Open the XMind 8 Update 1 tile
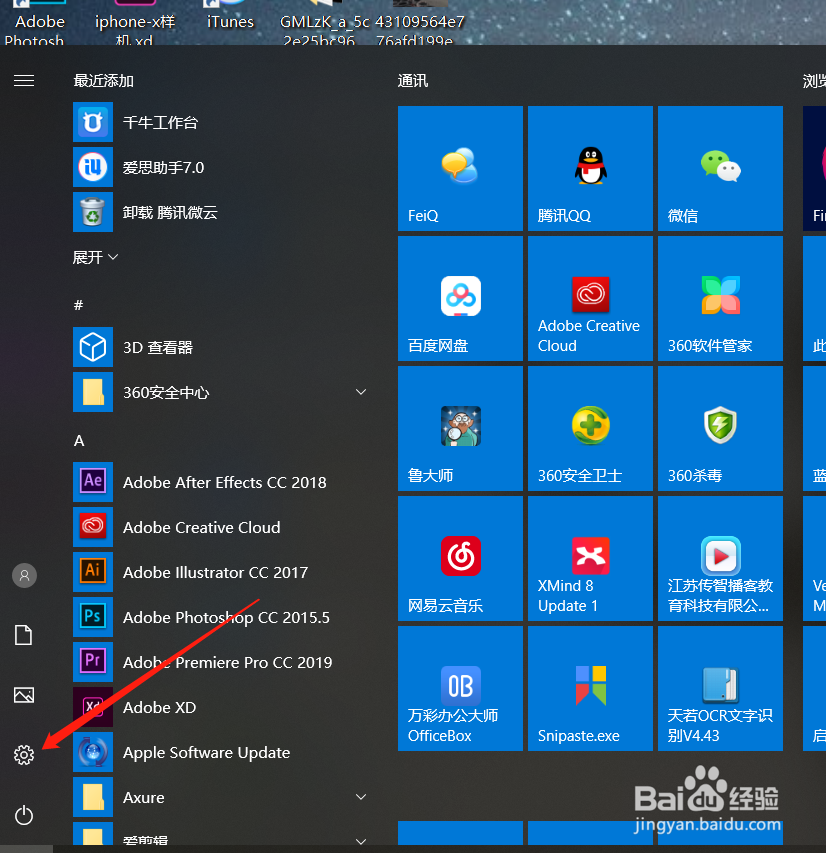826x853 pixels. tap(590, 558)
